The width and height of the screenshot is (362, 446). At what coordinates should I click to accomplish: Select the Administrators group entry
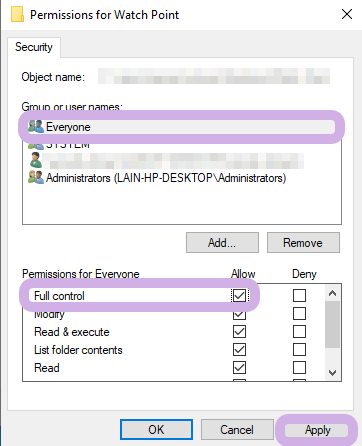click(x=166, y=178)
